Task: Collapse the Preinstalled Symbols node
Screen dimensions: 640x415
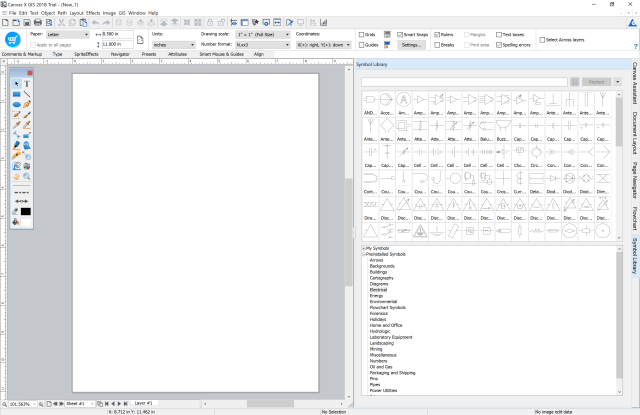Action: coord(364,254)
